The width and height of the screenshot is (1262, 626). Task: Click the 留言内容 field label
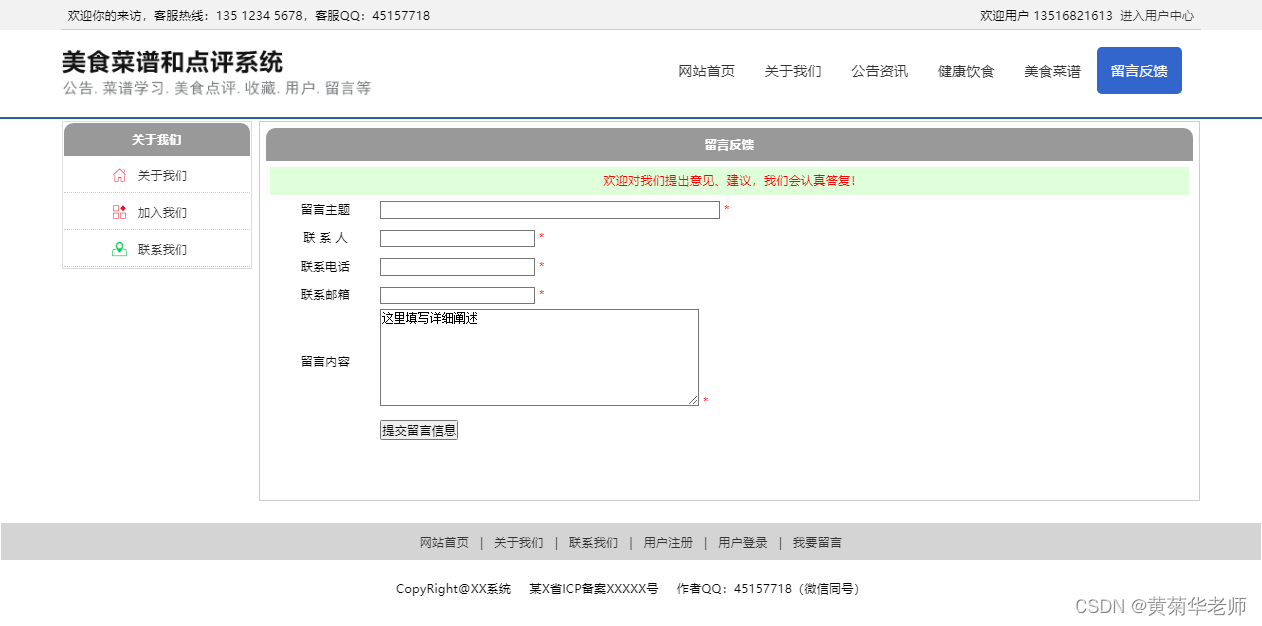point(325,361)
